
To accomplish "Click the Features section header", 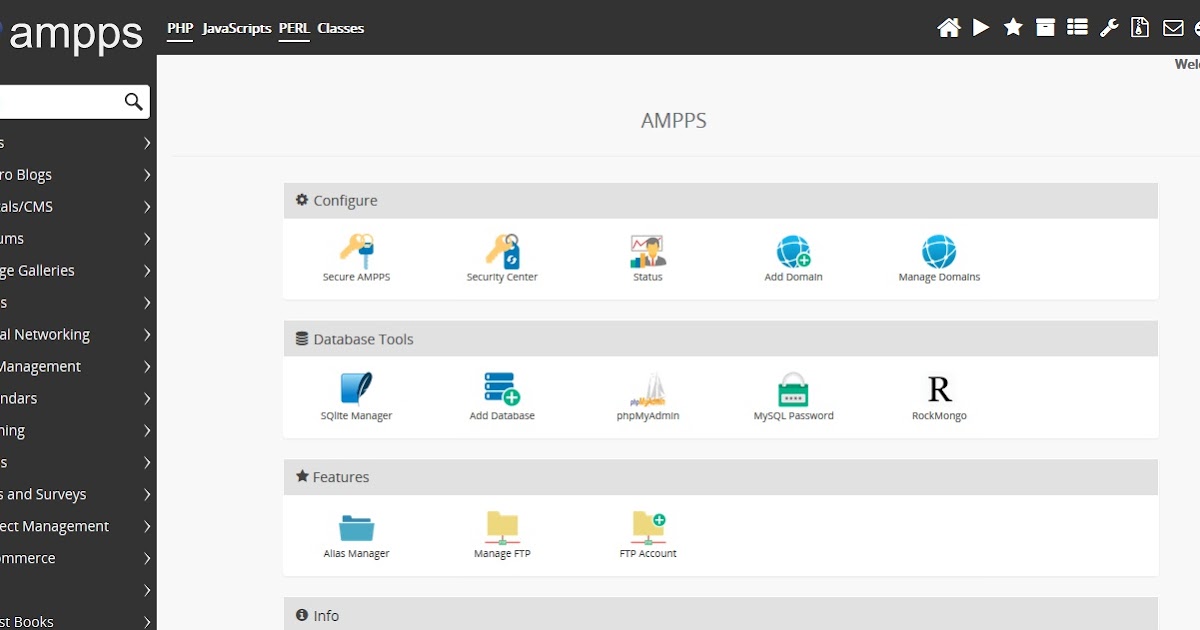I will click(x=720, y=477).
